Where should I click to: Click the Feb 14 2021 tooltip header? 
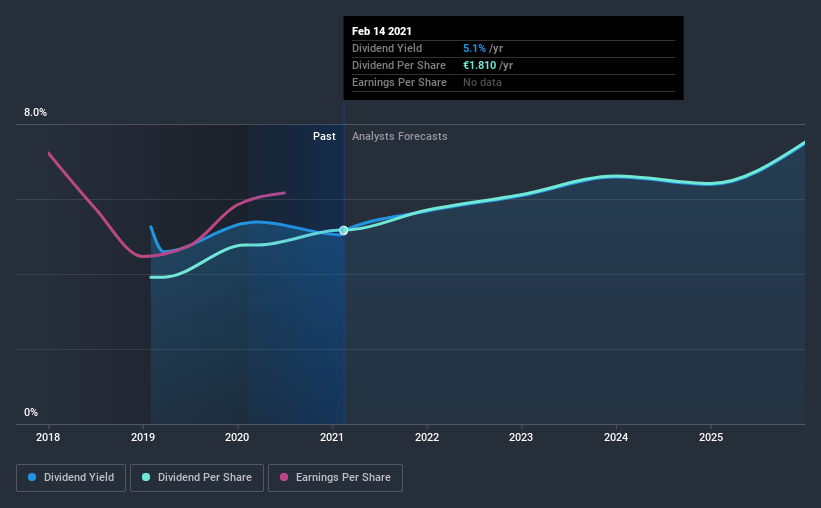click(x=382, y=31)
